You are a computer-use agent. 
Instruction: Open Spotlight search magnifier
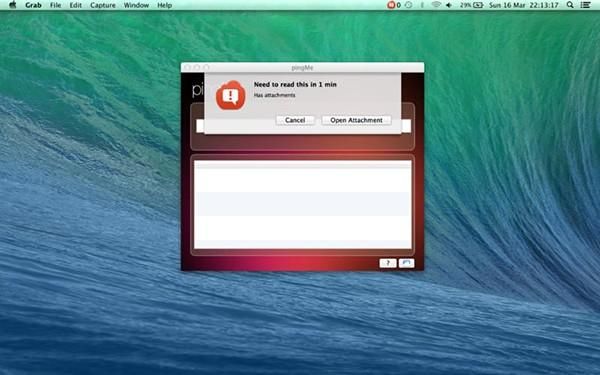(570, 5)
